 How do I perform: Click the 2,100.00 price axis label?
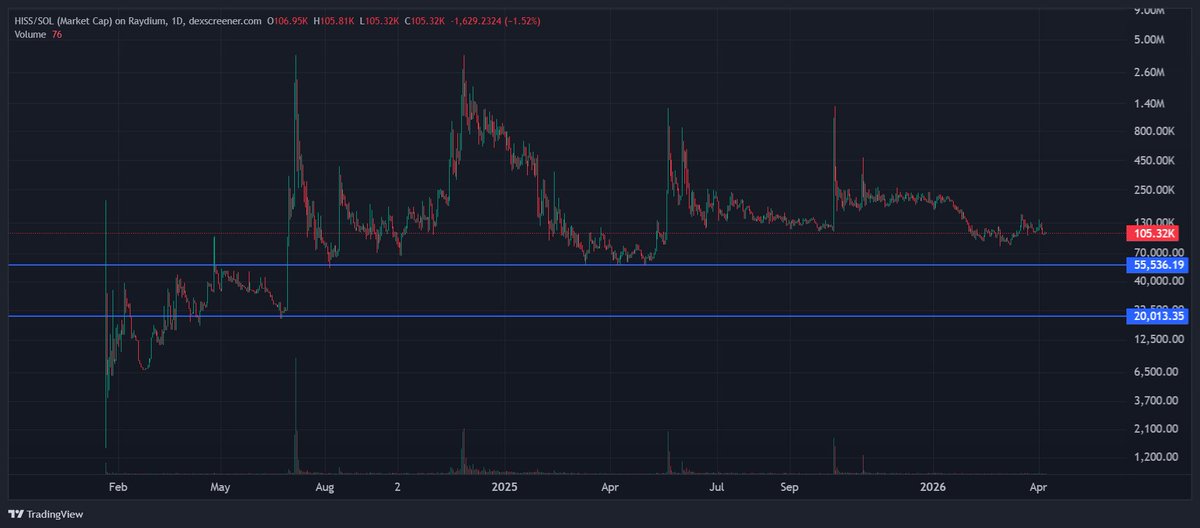[x=1154, y=429]
